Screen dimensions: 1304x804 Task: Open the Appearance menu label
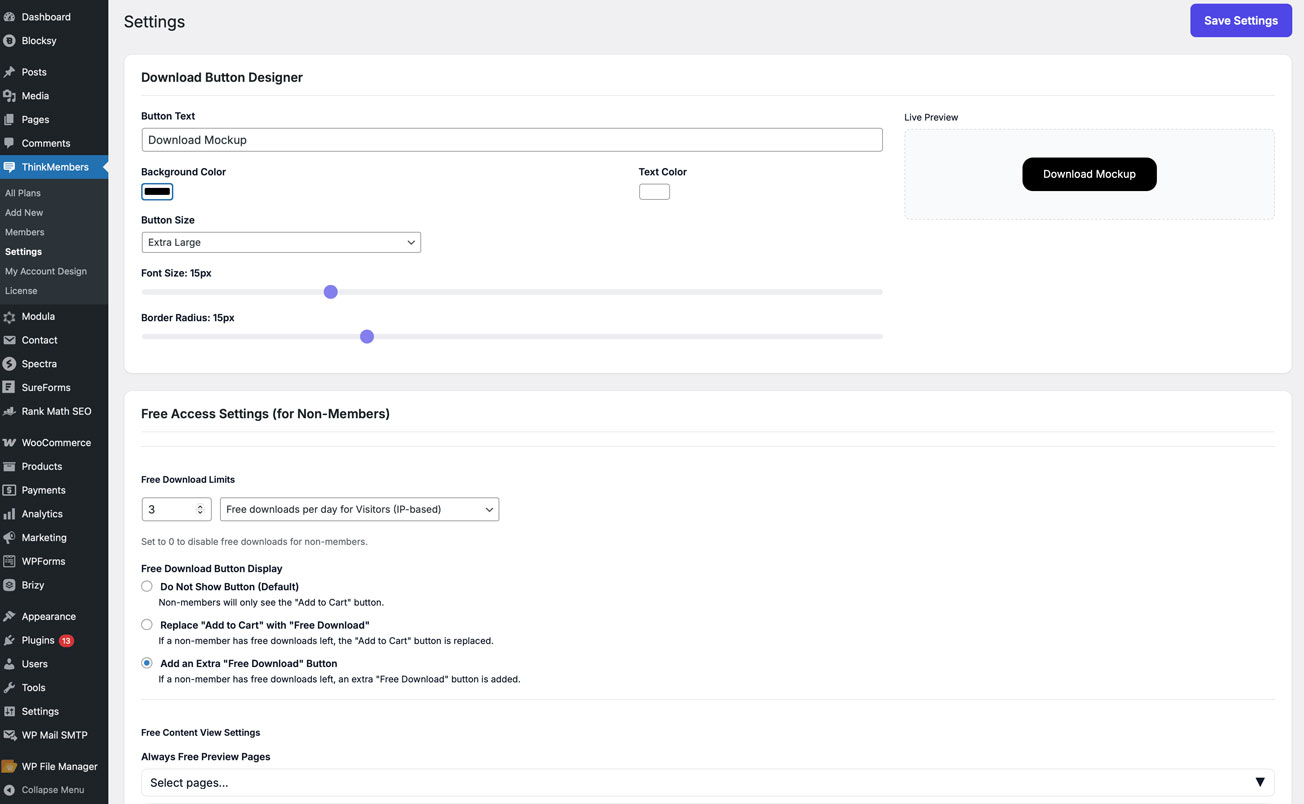point(49,617)
